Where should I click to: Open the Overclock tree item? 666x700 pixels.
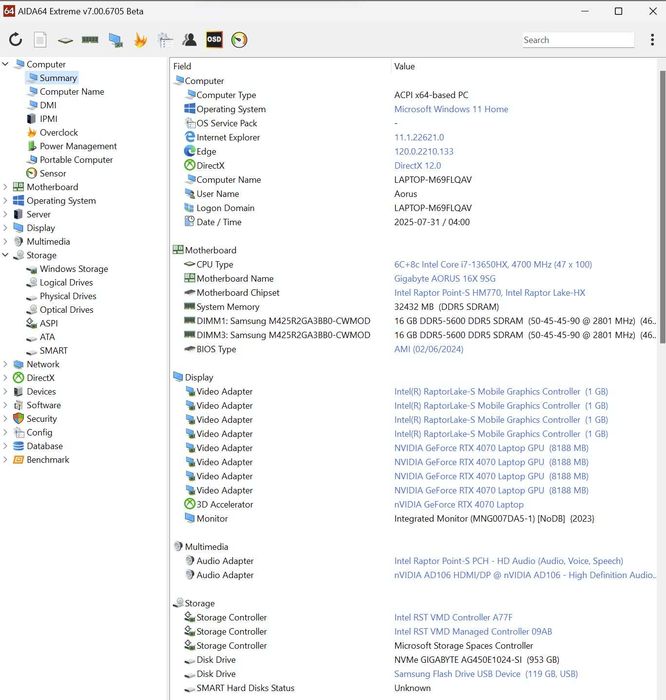58,133
